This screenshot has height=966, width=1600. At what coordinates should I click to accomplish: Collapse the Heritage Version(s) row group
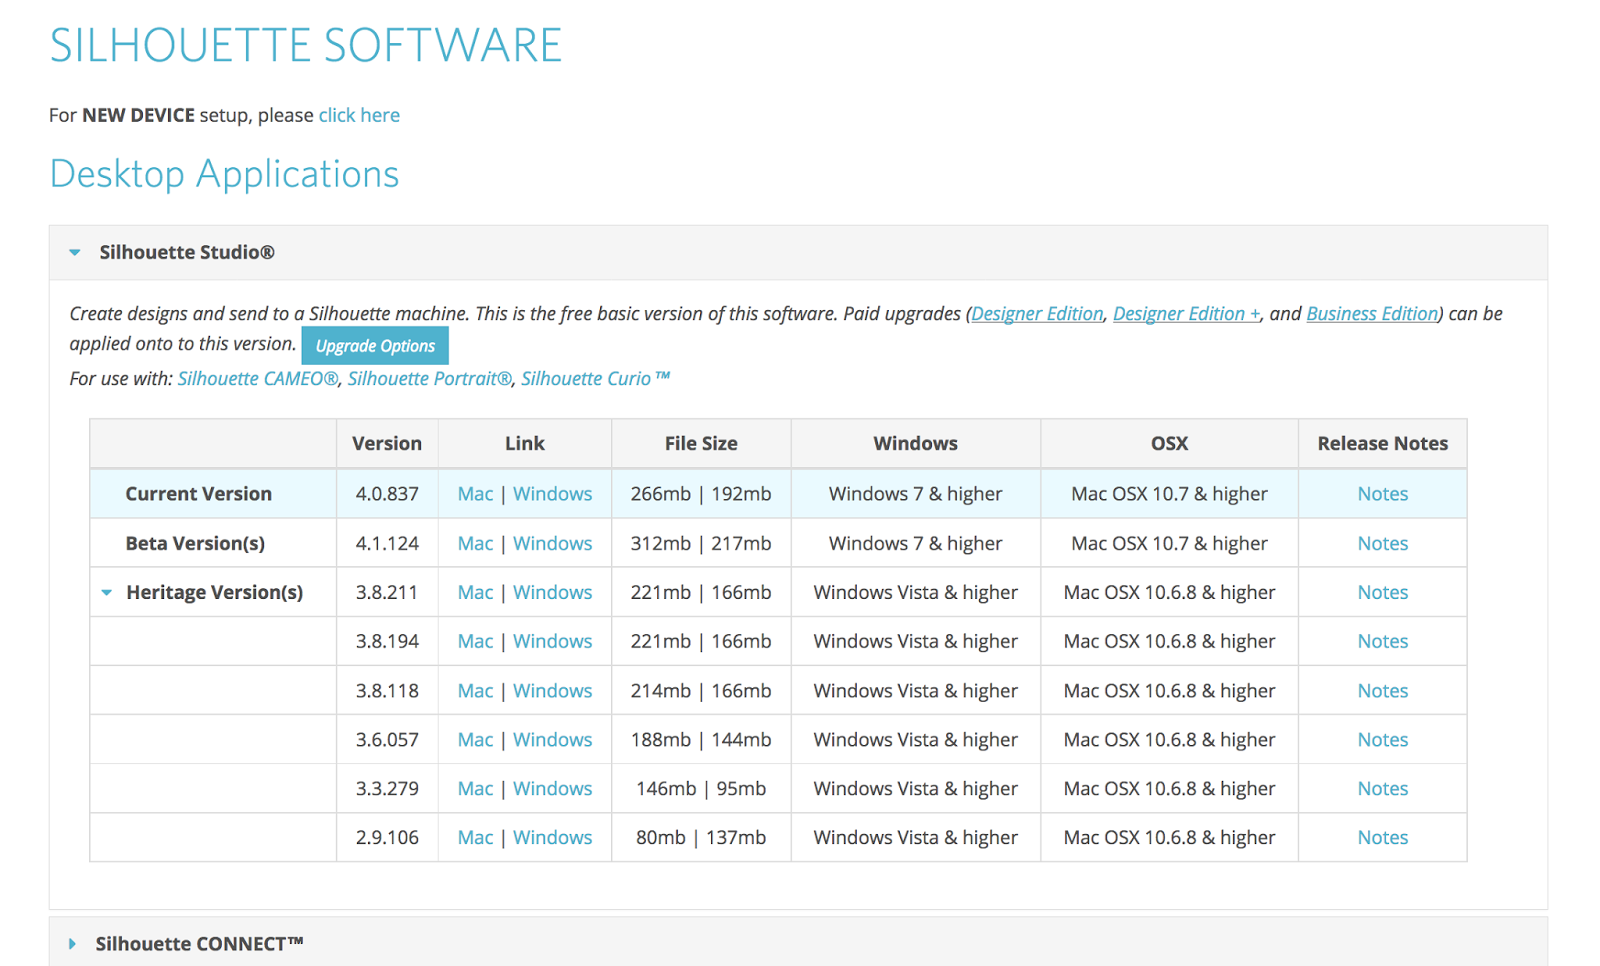(107, 592)
